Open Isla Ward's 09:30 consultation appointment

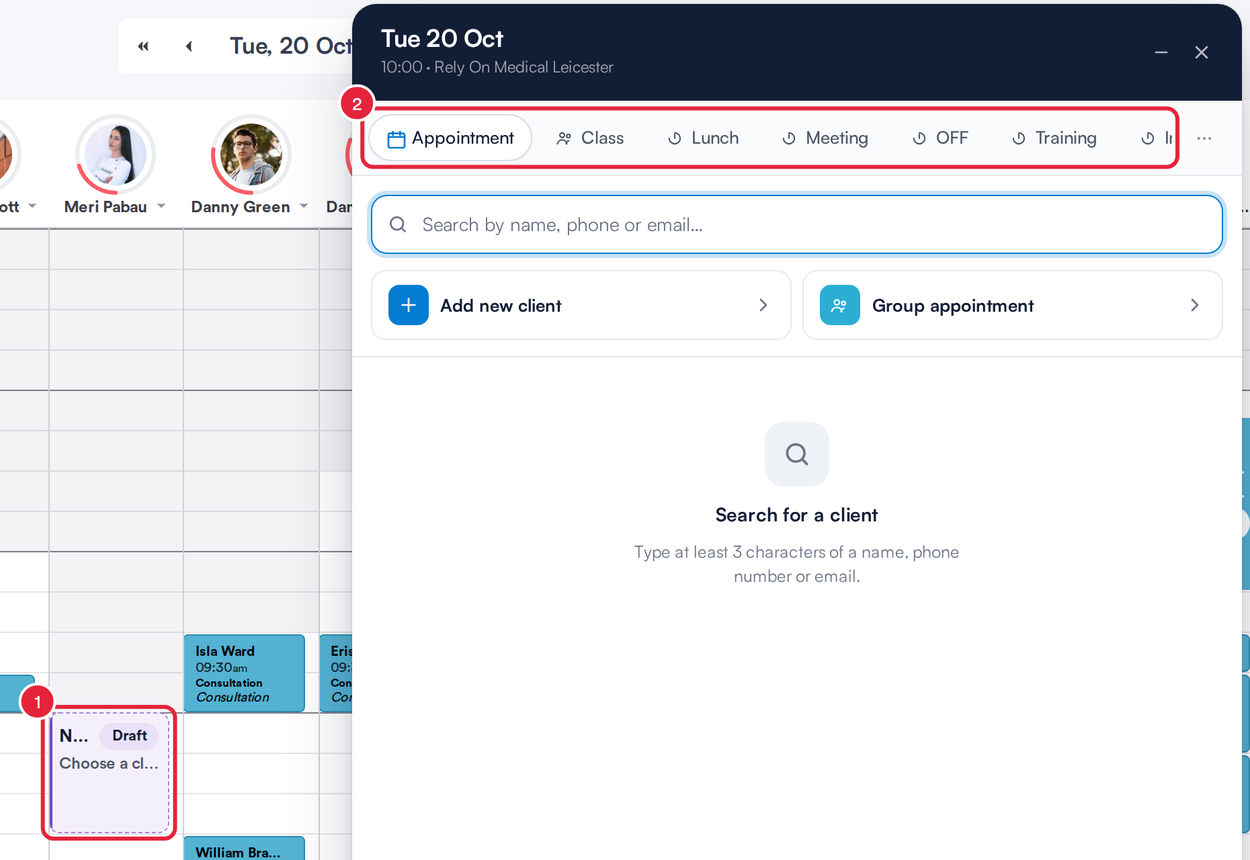tap(244, 673)
